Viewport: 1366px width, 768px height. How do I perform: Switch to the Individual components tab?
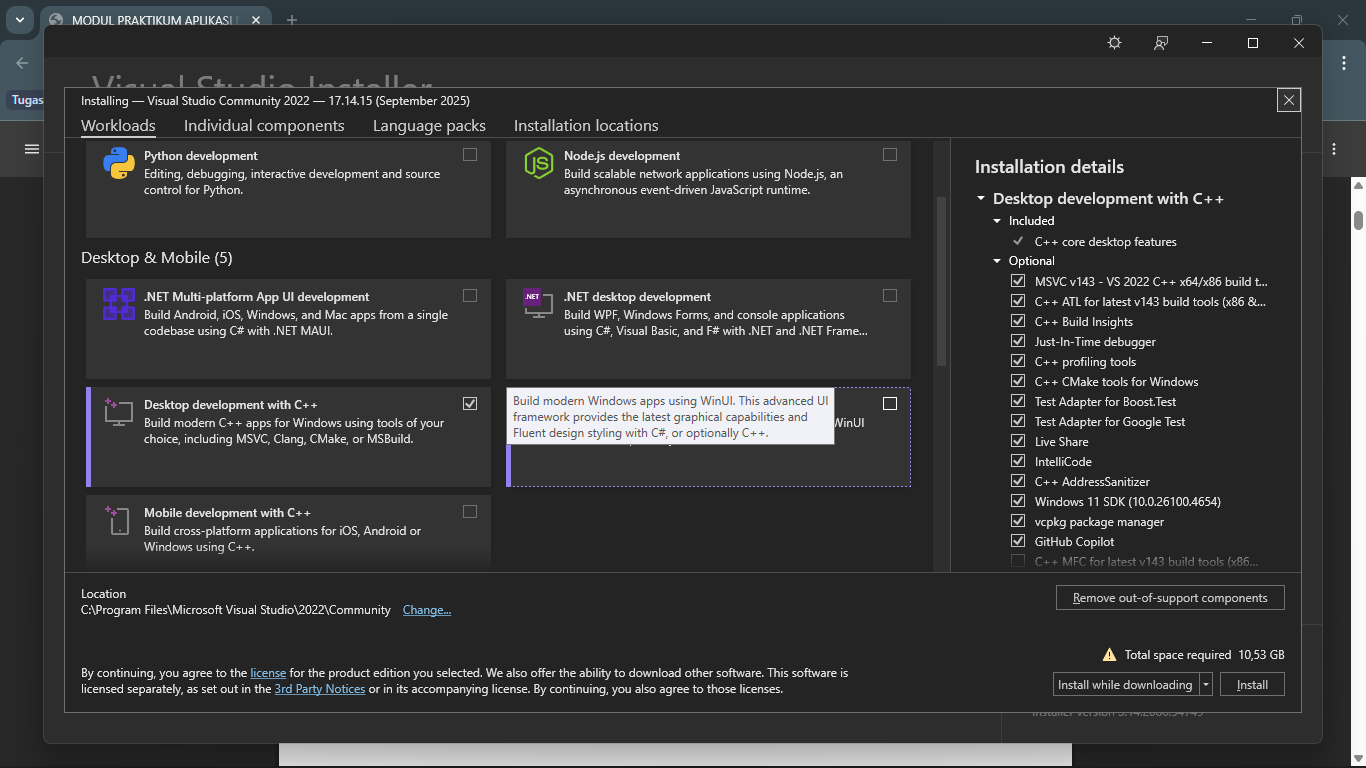click(264, 126)
